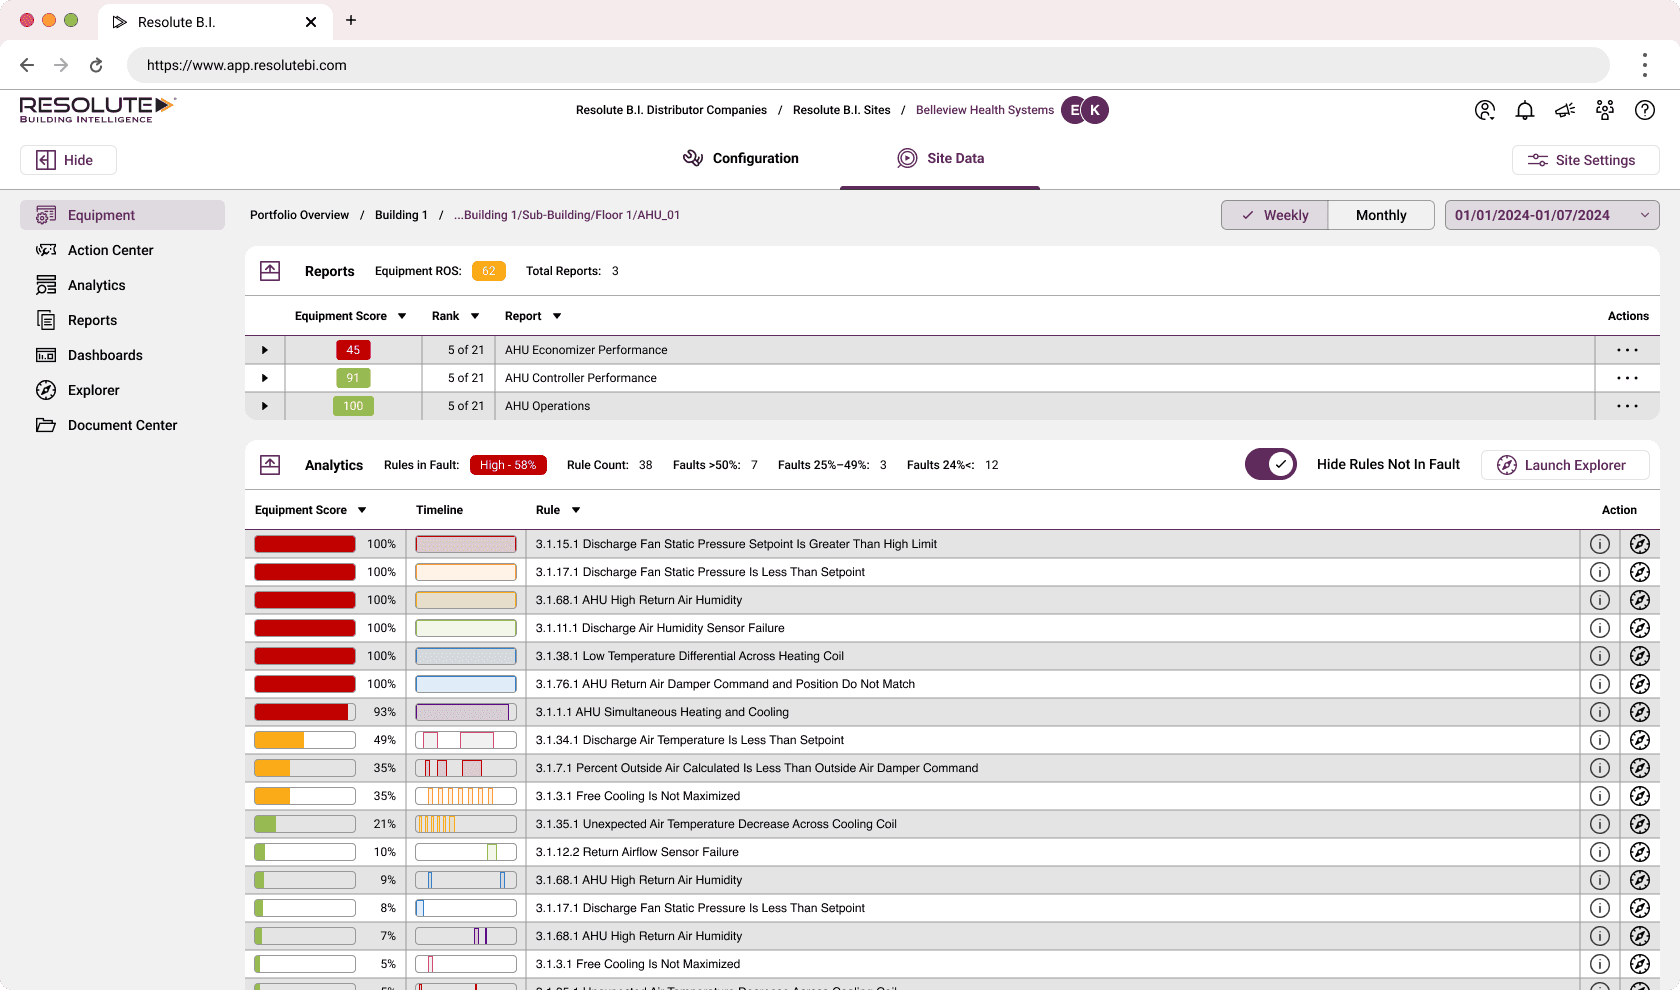Open the user profile icon in header

1485,110
